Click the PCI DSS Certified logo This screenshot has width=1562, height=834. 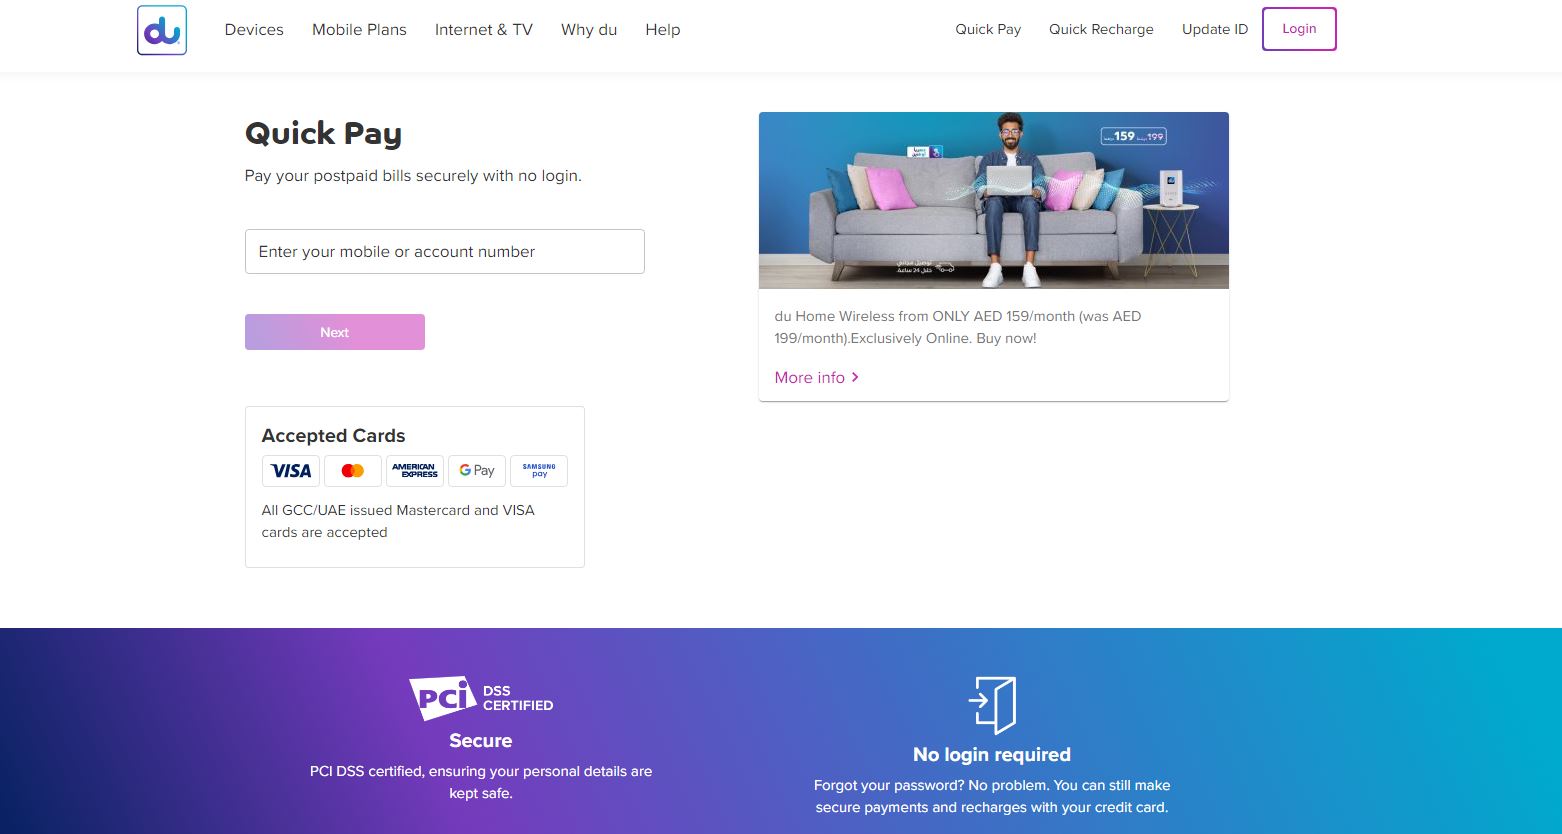(x=481, y=698)
